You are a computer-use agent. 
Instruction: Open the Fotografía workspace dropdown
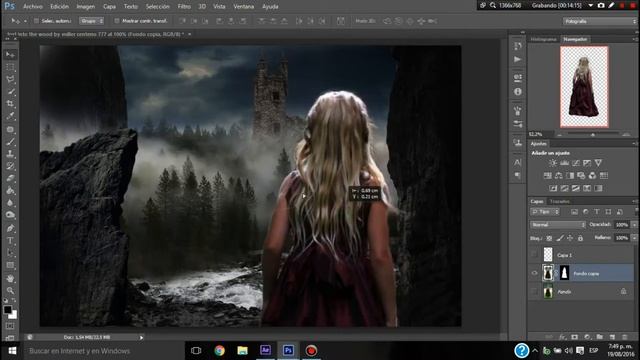tap(599, 21)
